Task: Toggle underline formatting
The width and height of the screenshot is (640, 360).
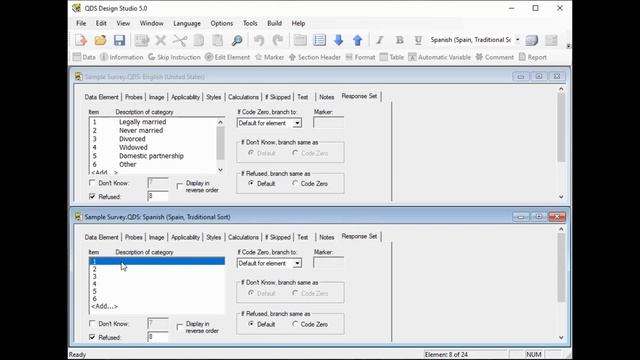Action: 418,40
